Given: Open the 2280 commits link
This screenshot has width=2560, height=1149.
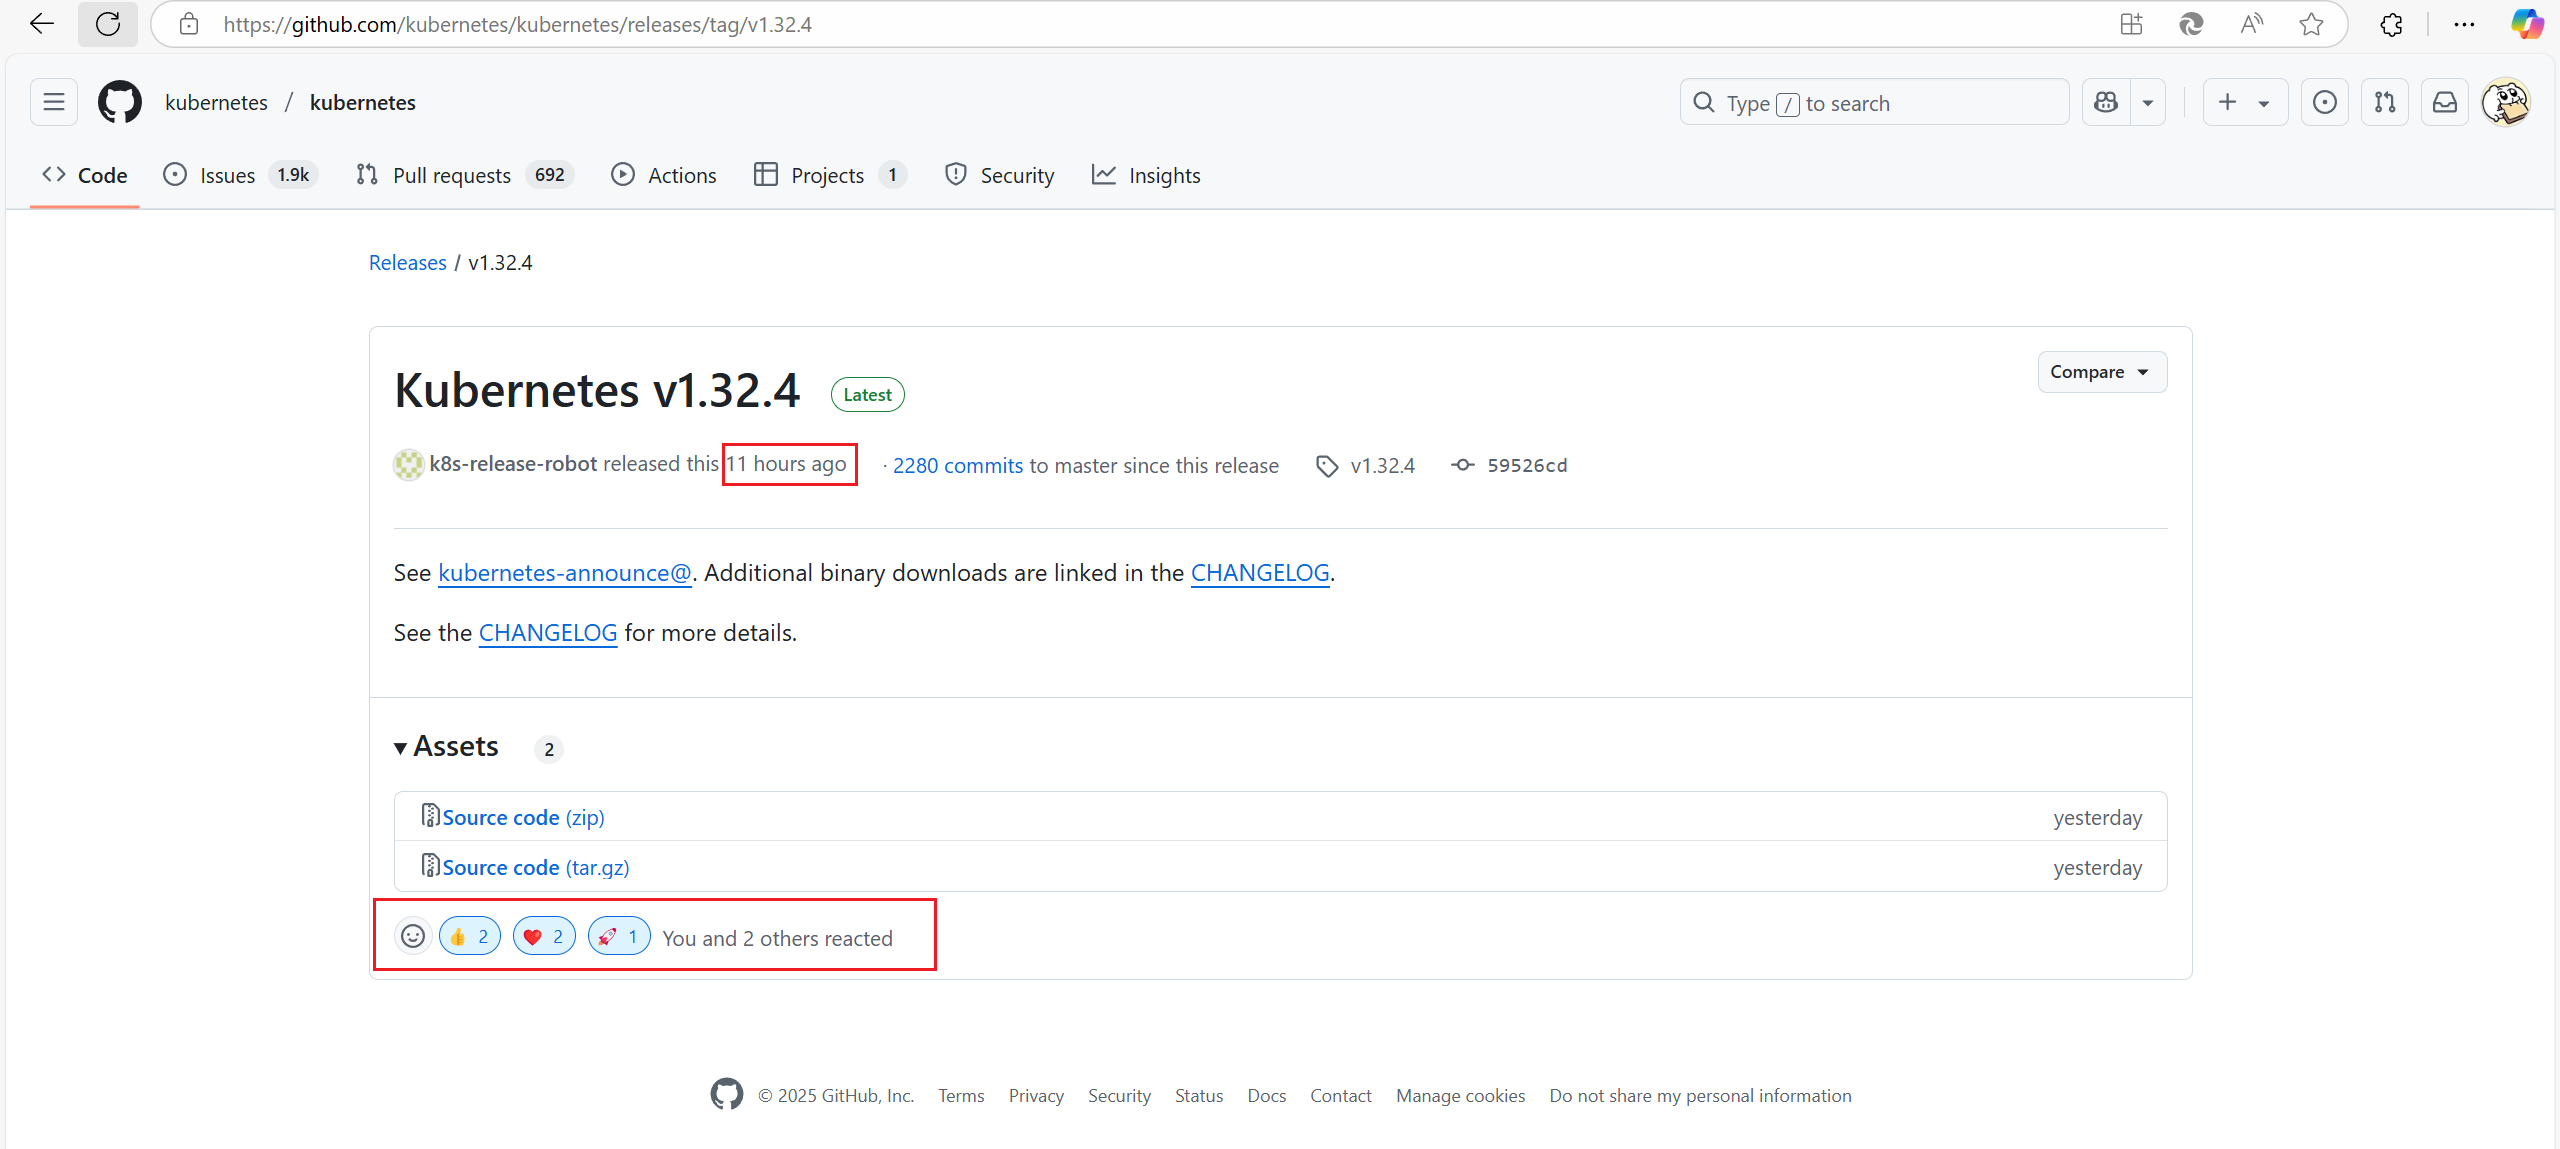Looking at the screenshot, I should (957, 466).
